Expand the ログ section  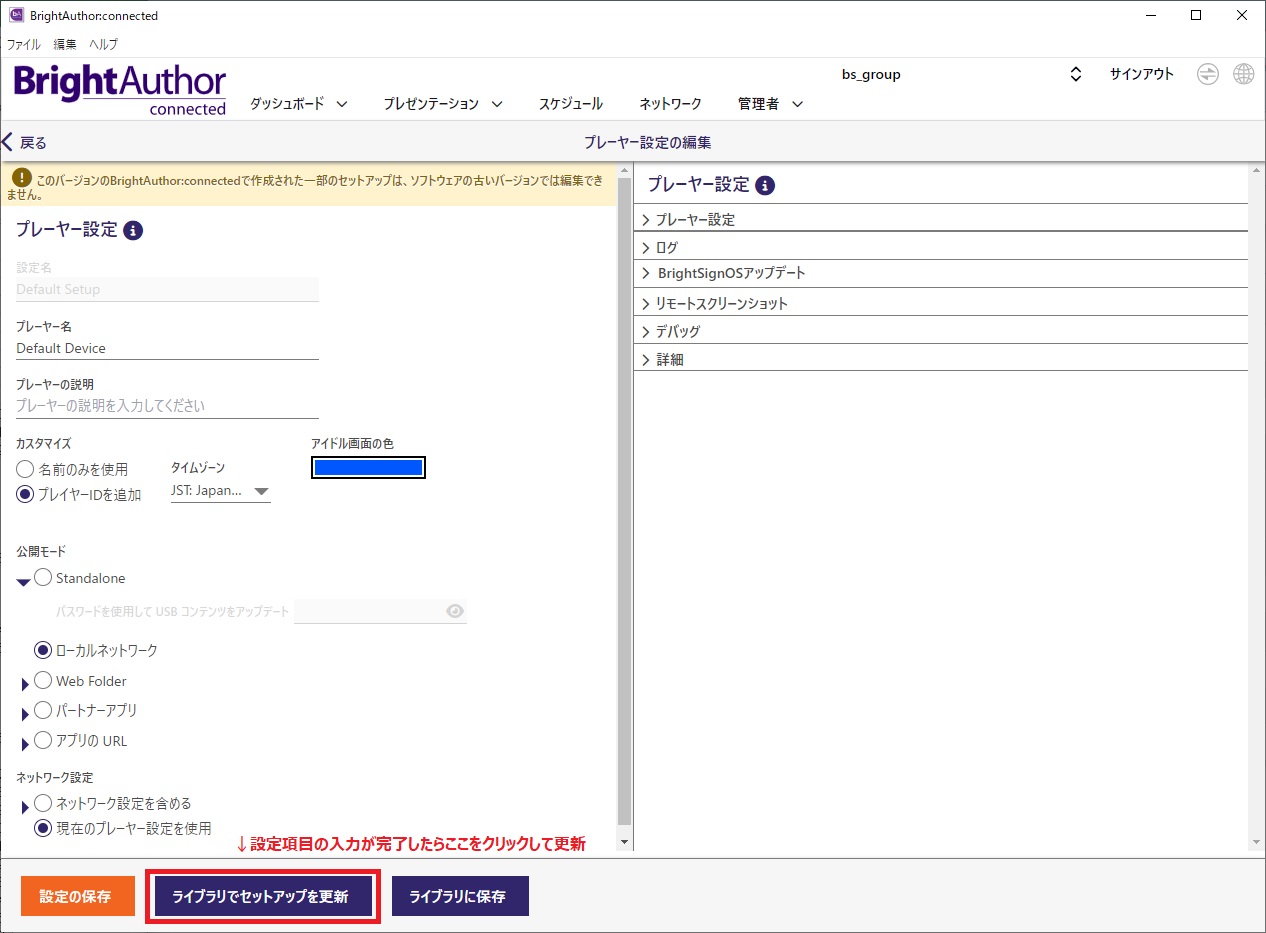click(941, 247)
